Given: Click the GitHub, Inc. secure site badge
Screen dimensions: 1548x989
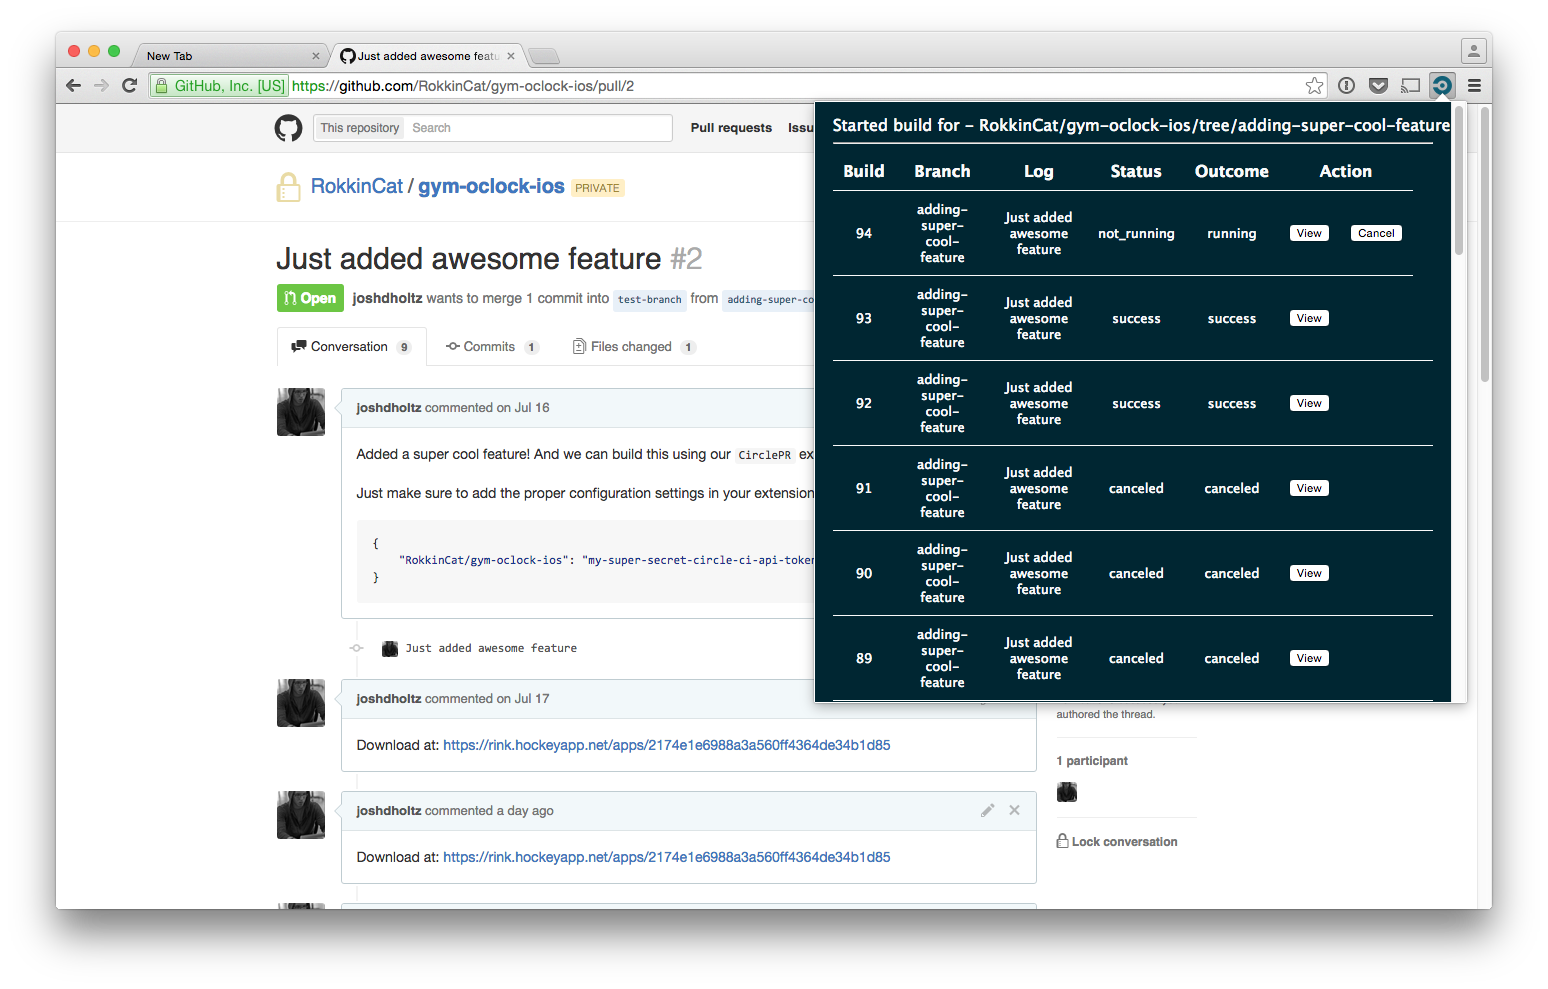Looking at the screenshot, I should [220, 86].
